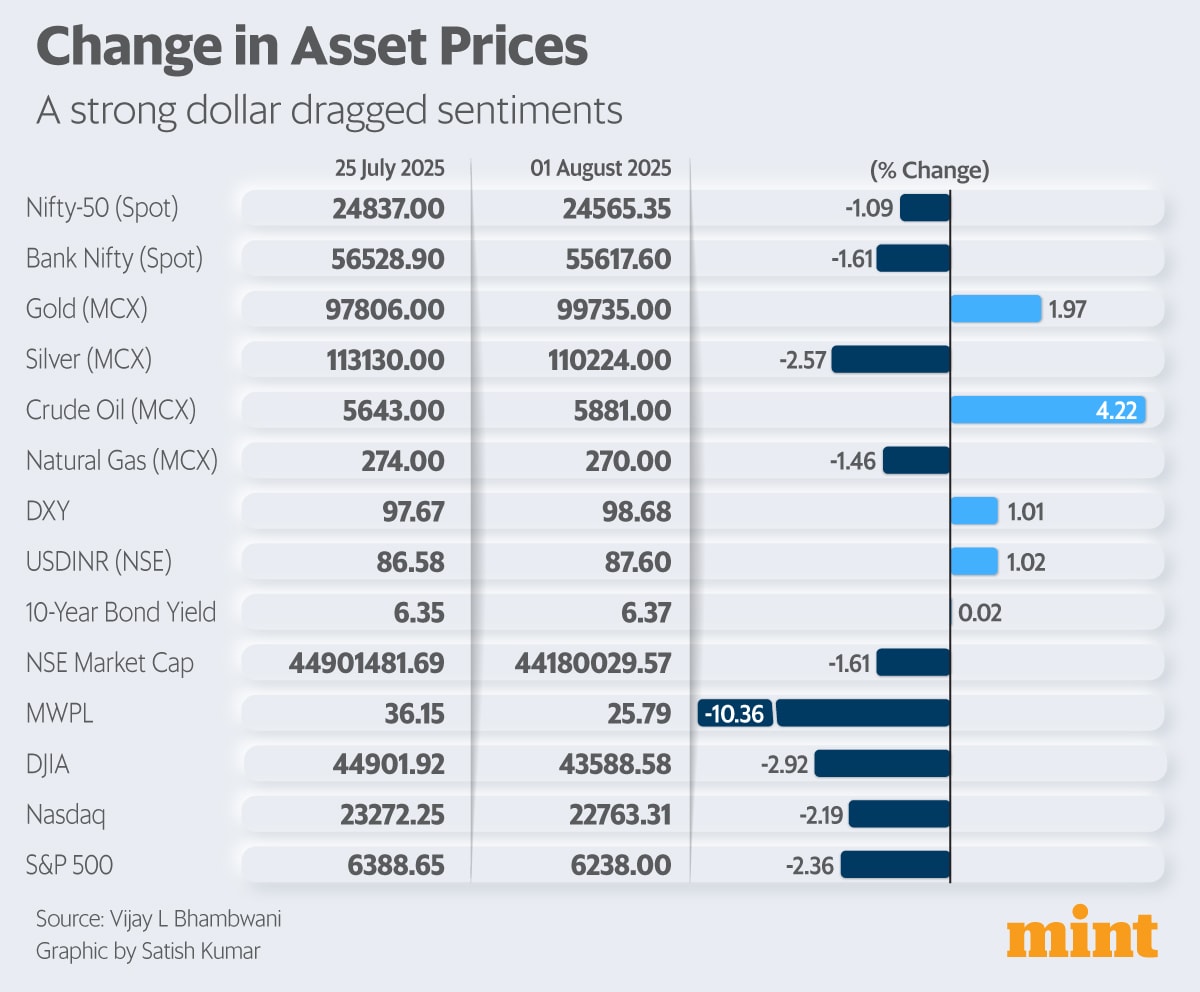The height and width of the screenshot is (992, 1200).
Task: Click the 10-Year Bond Yield label
Action: [x=121, y=612]
